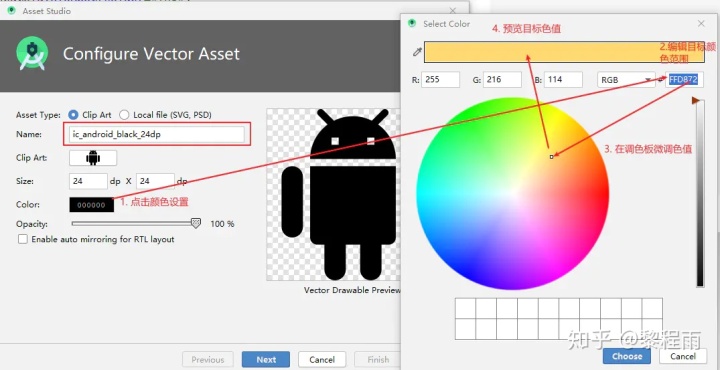Click the first empty recent color cell
The height and width of the screenshot is (370, 720).
point(465,308)
